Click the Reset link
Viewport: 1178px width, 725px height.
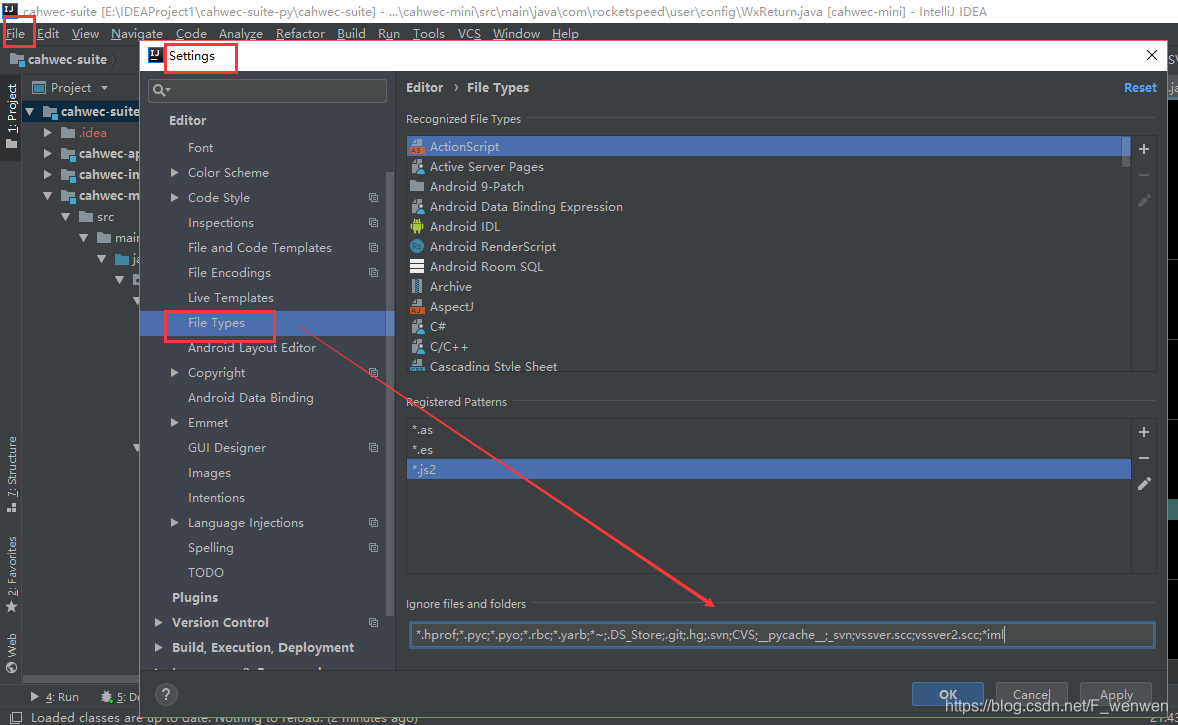[1140, 87]
